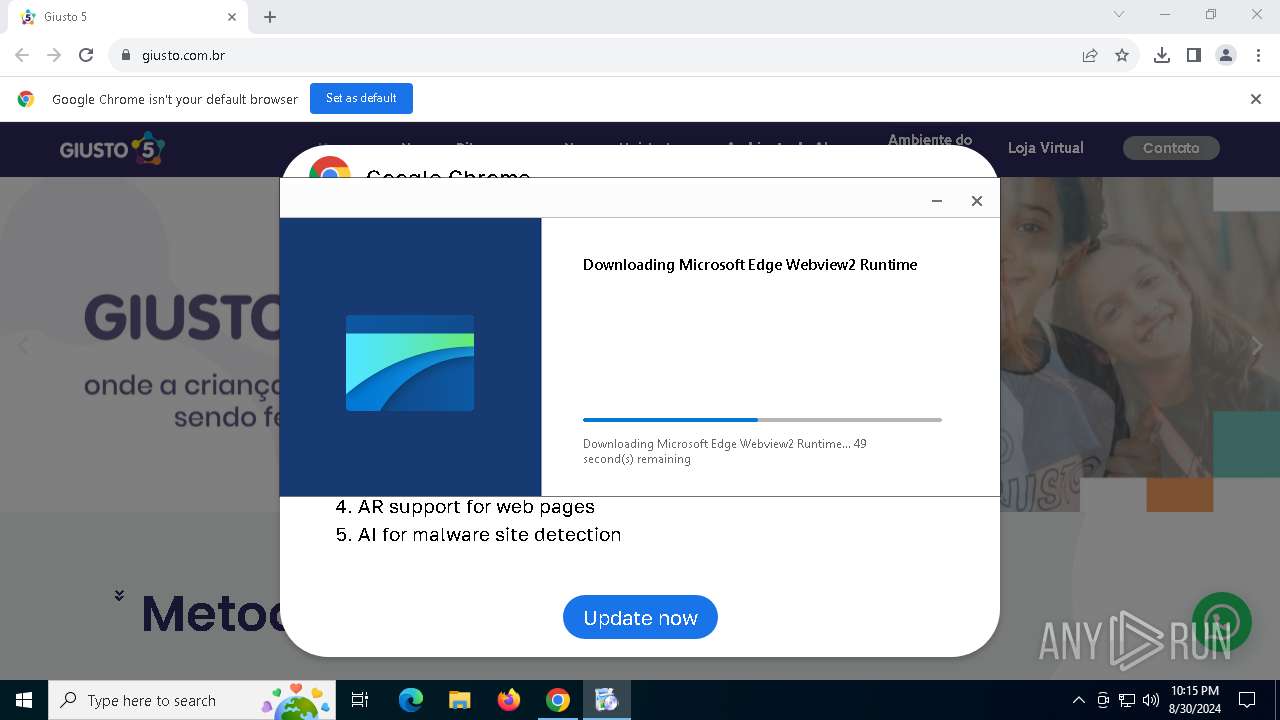Open File Explorer from taskbar

459,700
